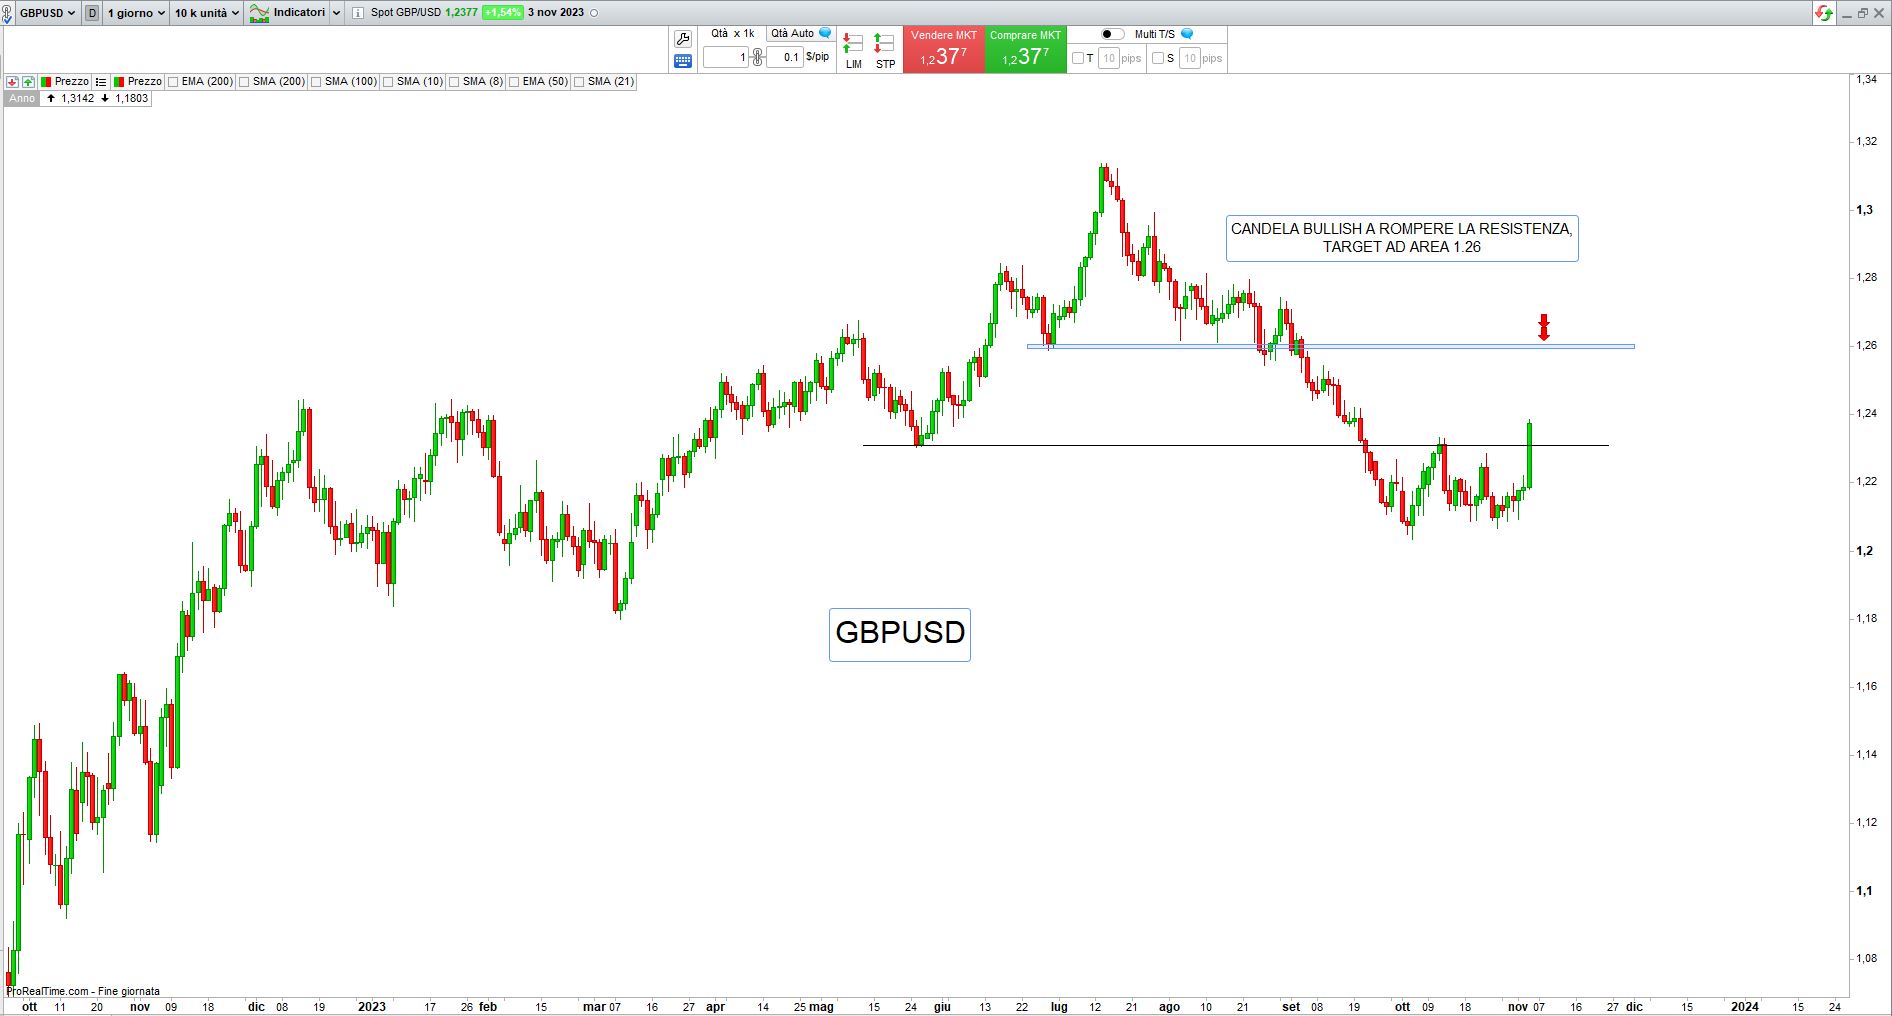Check the T target checkbox
The height and width of the screenshot is (1016, 1892).
[1078, 58]
